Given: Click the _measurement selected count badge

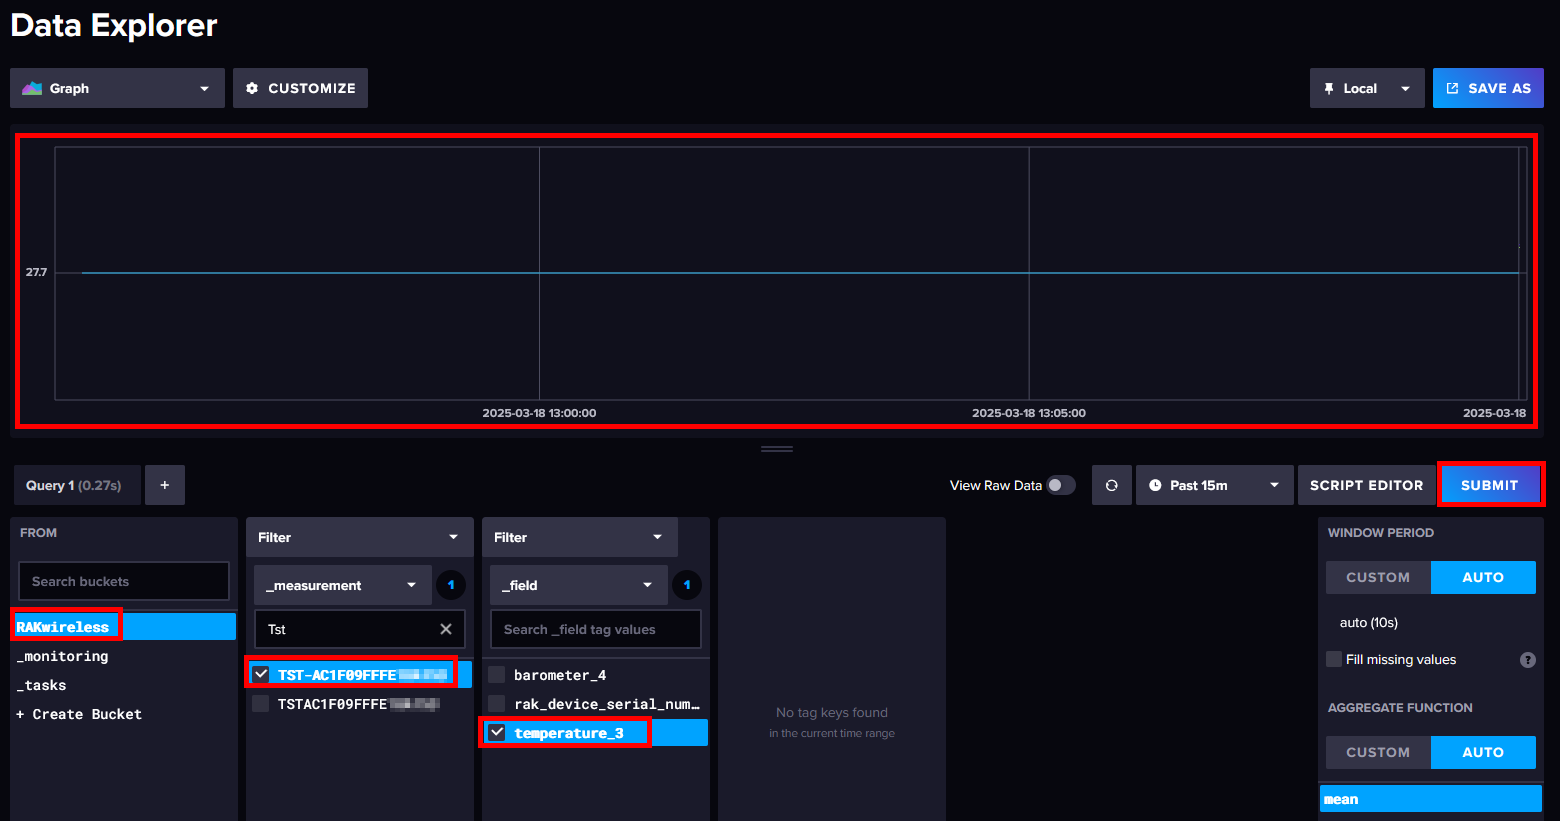Looking at the screenshot, I should click(x=451, y=585).
